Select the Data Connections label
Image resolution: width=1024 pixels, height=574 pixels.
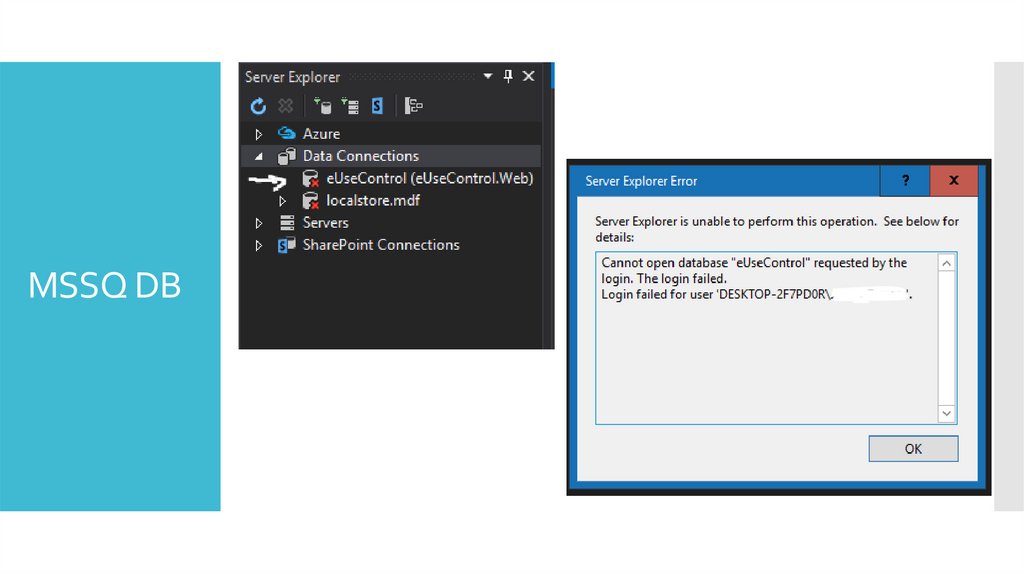tap(360, 156)
